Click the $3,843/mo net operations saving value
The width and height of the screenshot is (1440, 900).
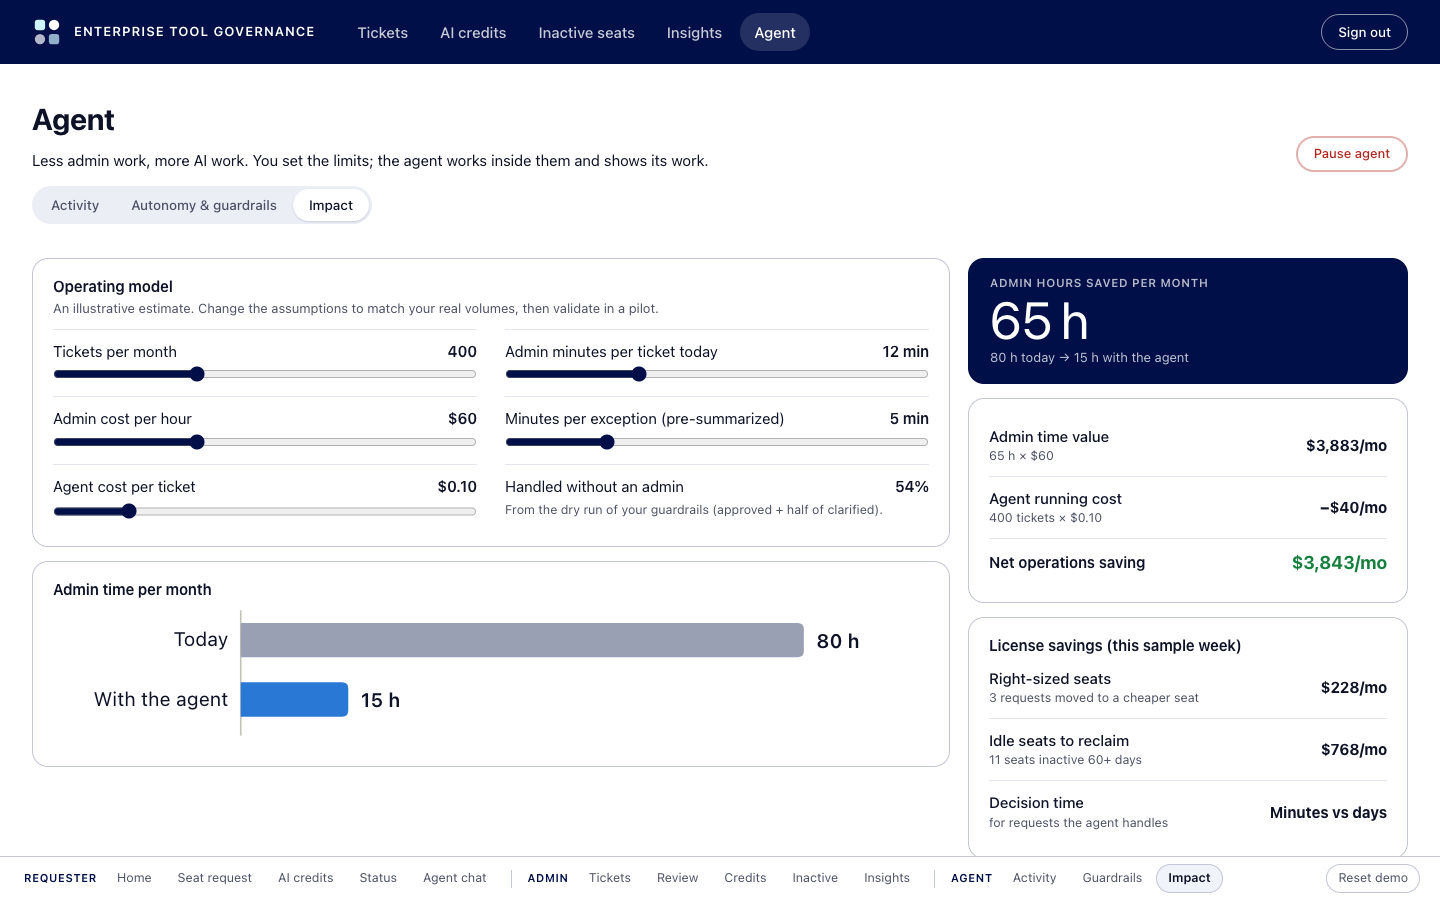(x=1339, y=563)
